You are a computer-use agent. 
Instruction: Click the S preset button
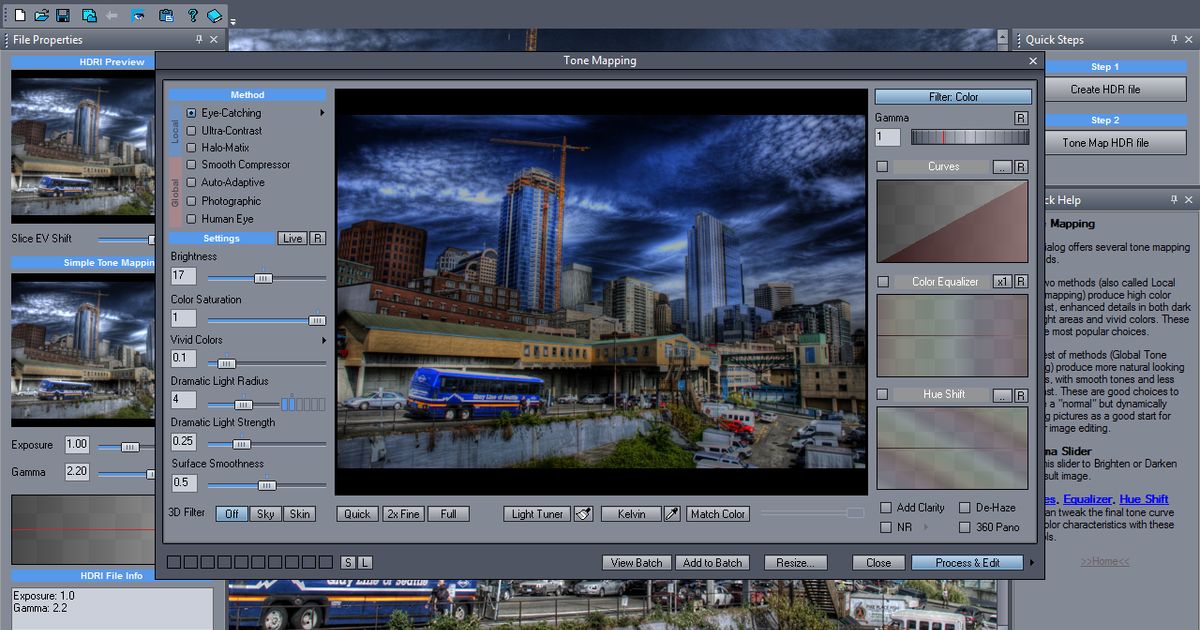(348, 563)
